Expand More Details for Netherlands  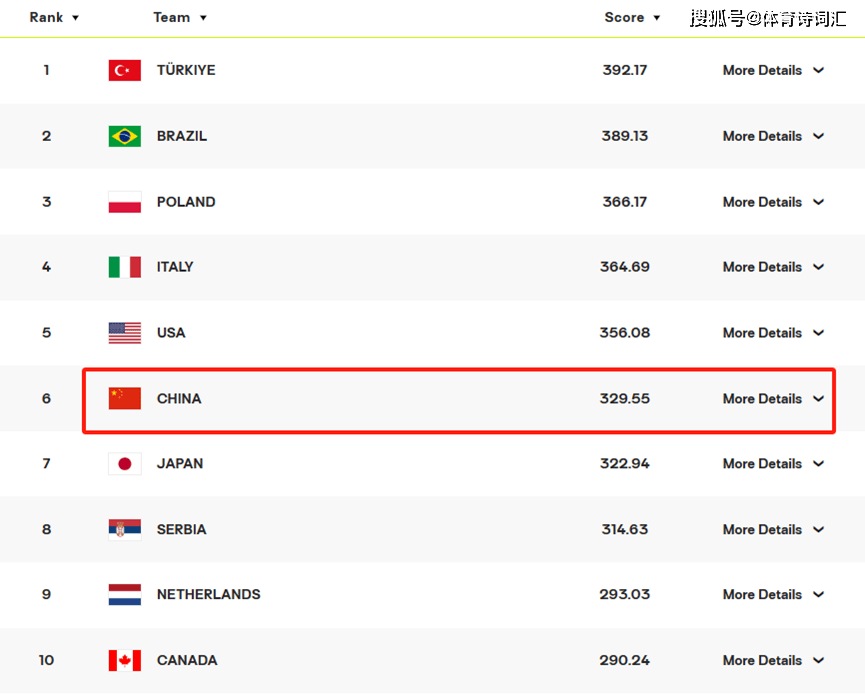773,594
